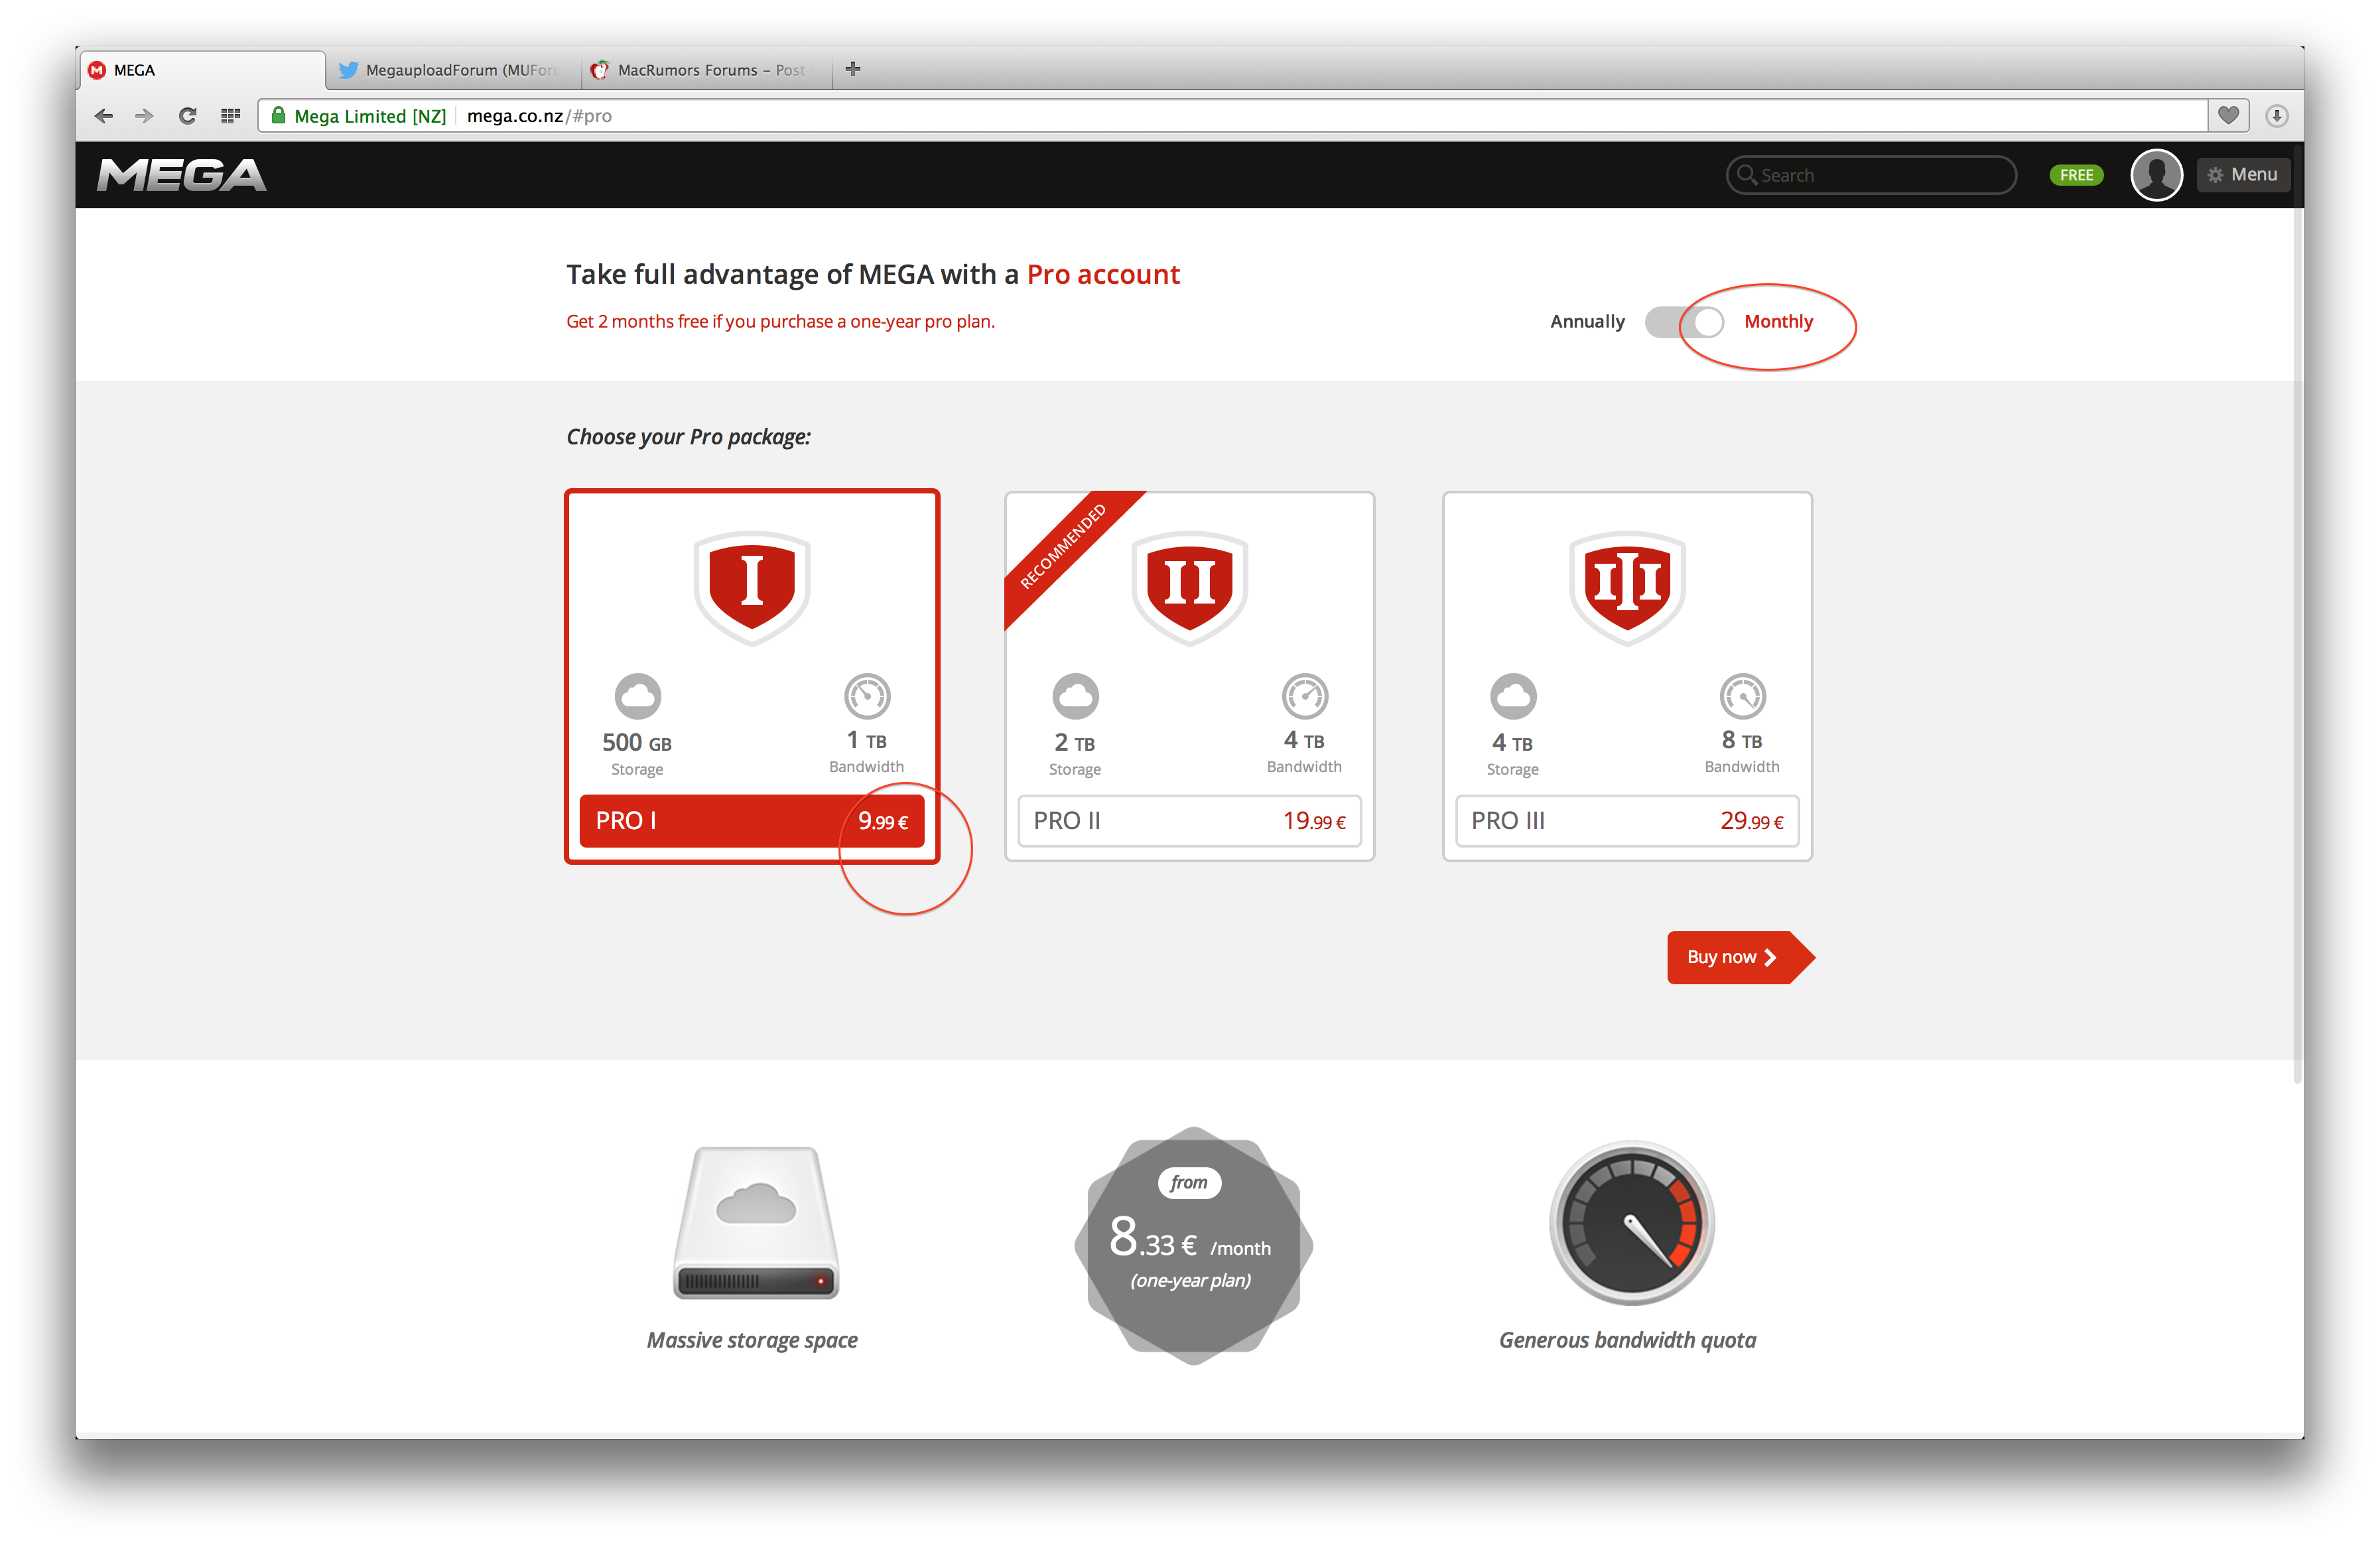The height and width of the screenshot is (1544, 2380).
Task: Click the PRO II shield icon
Action: click(1189, 586)
